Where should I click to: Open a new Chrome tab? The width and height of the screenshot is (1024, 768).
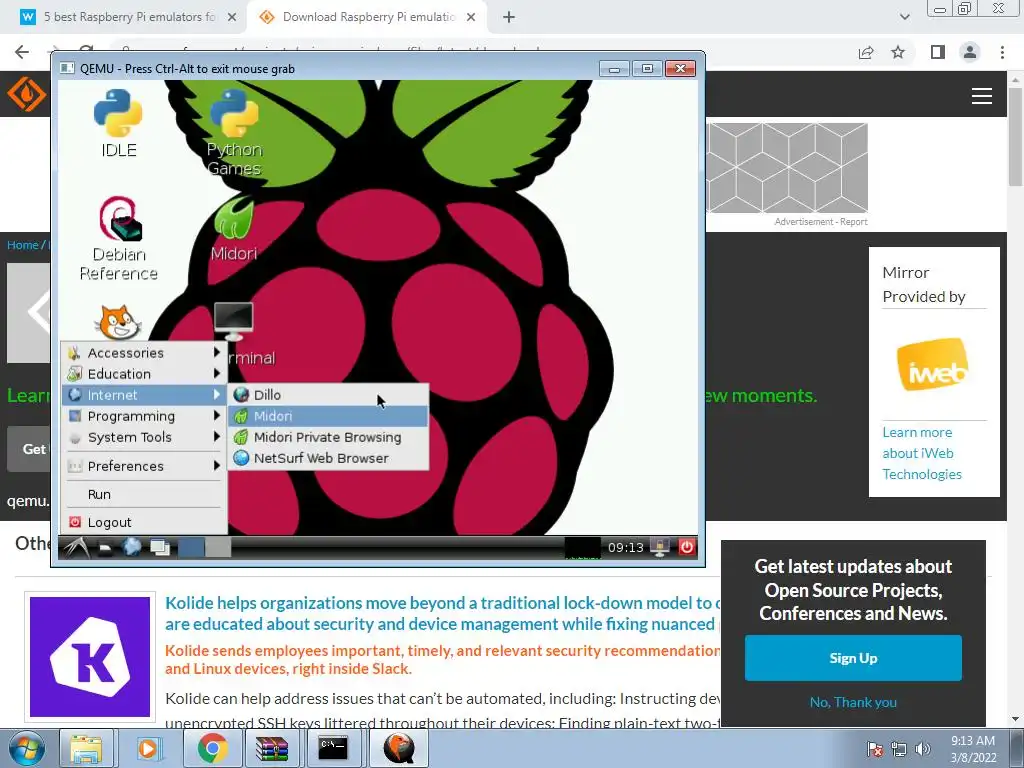click(509, 17)
